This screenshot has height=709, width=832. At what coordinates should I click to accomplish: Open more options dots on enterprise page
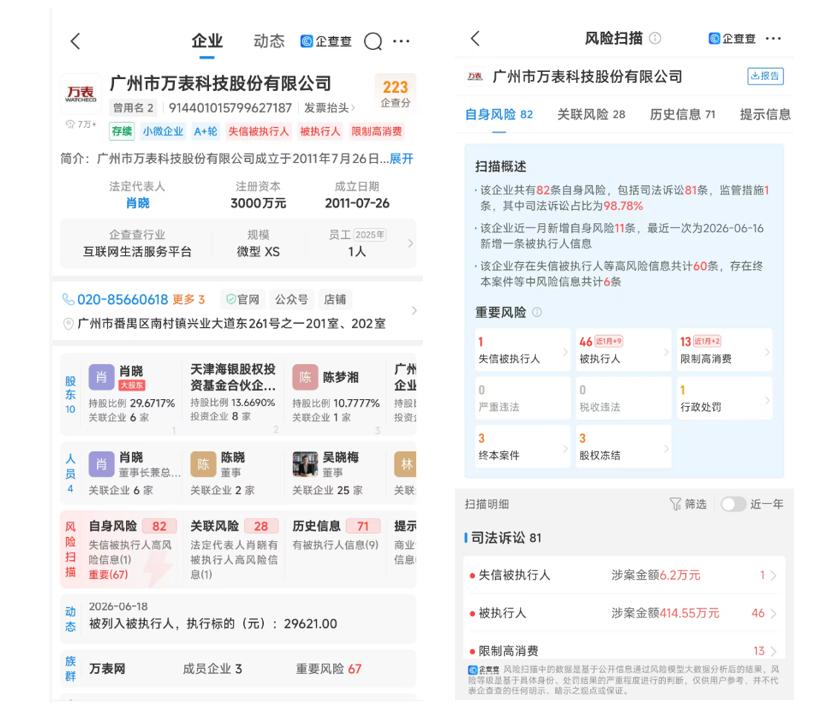[401, 41]
